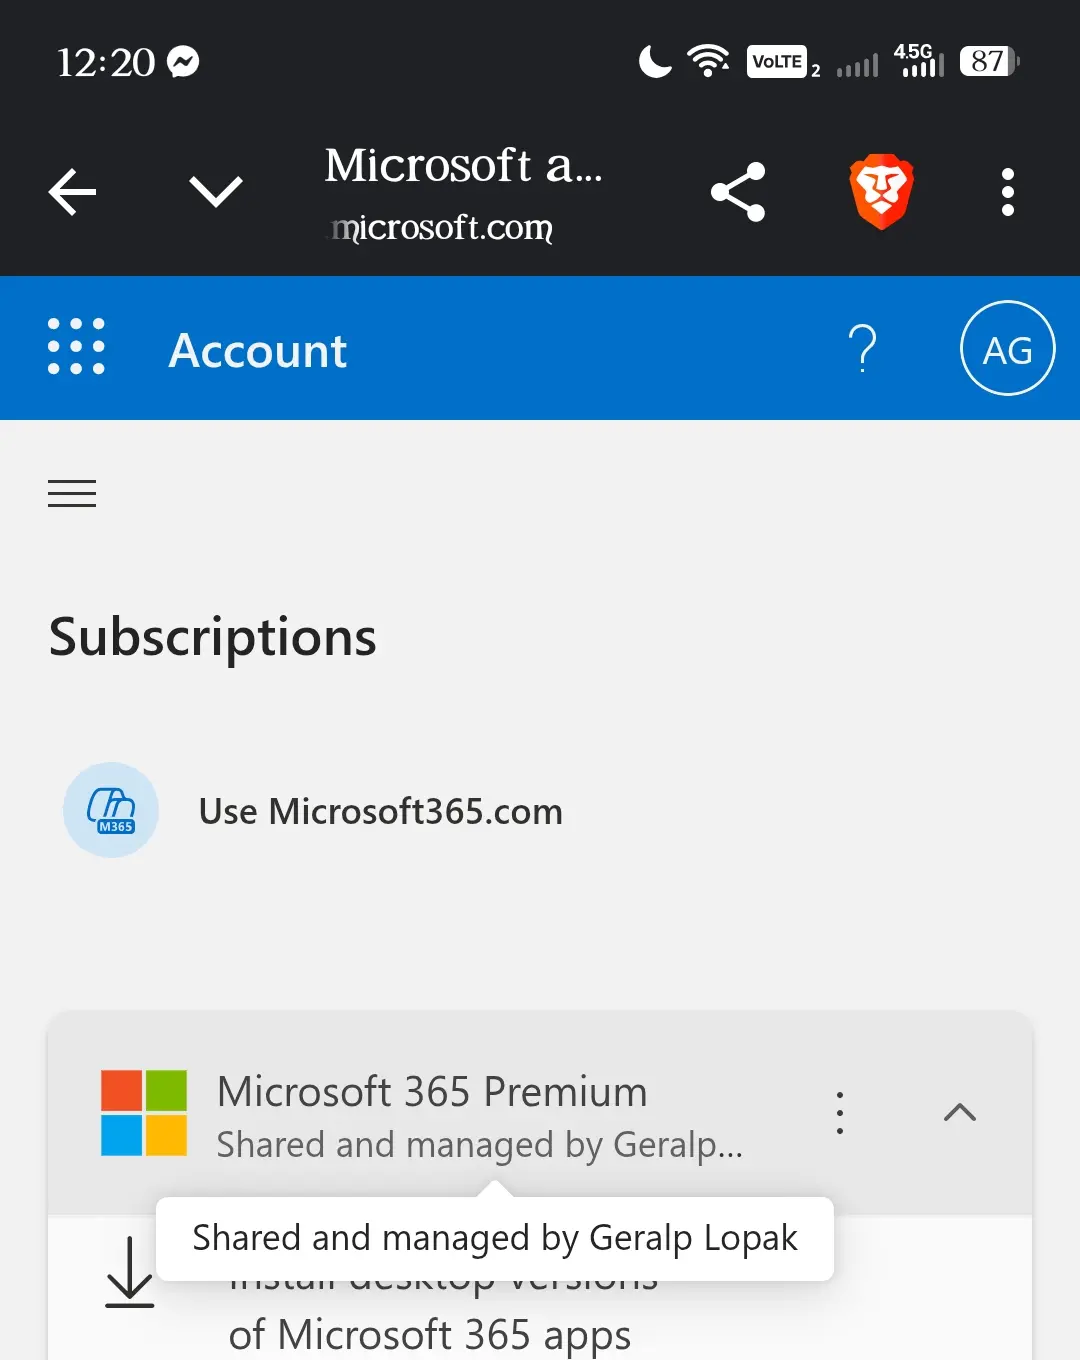
Task: Select the Account header label
Action: point(258,351)
